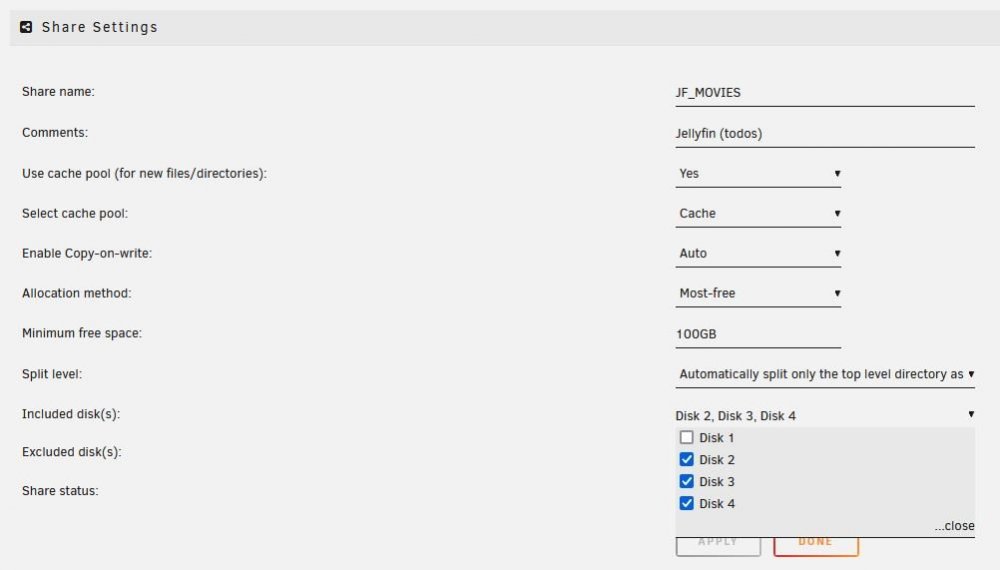Click the 'Minimum free space:' label
This screenshot has height=570, width=1000.
82,333
